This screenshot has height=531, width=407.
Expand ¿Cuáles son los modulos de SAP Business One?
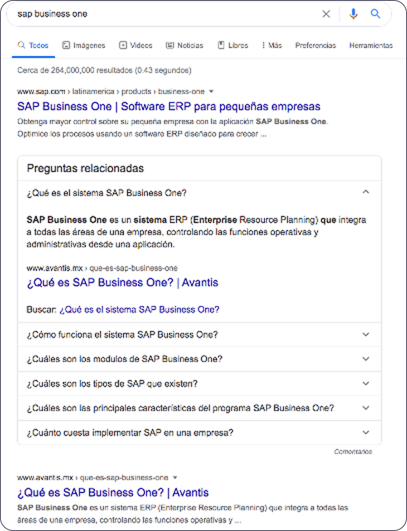[x=199, y=359]
